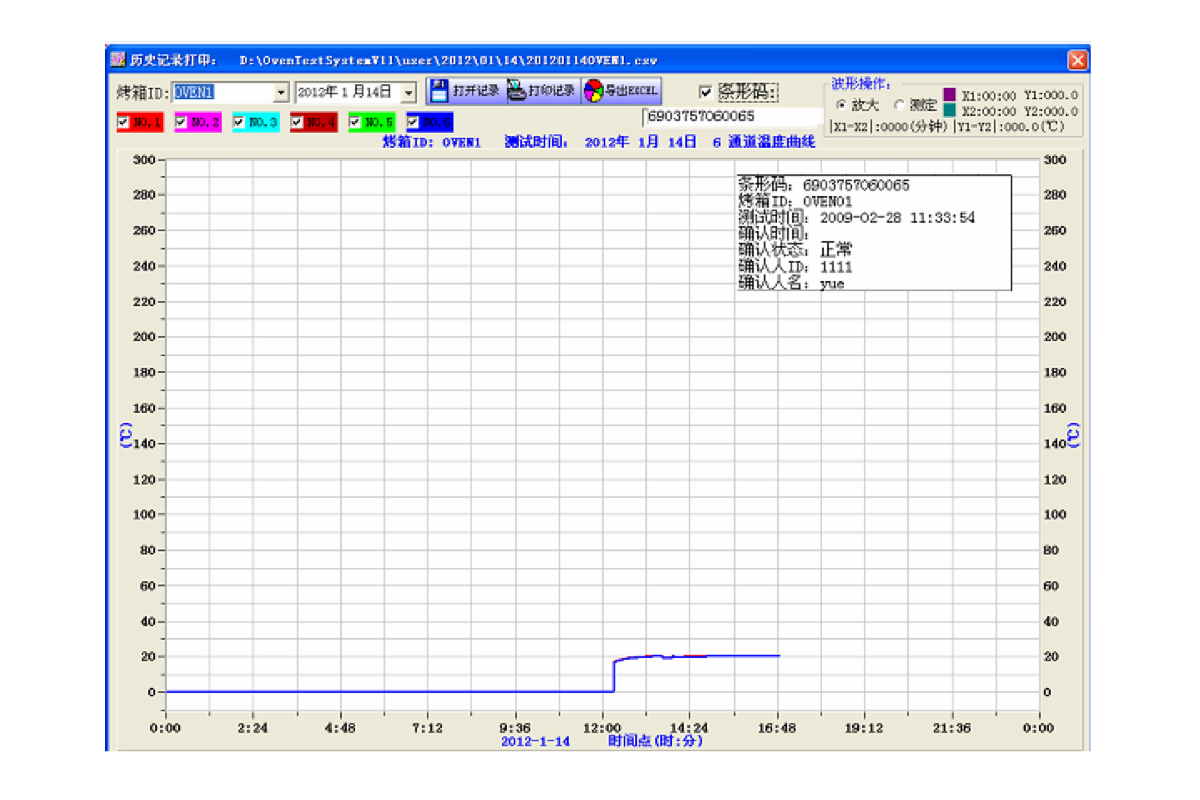Select the 测定 (measure) radio button
This screenshot has width=1200, height=800.
point(898,105)
